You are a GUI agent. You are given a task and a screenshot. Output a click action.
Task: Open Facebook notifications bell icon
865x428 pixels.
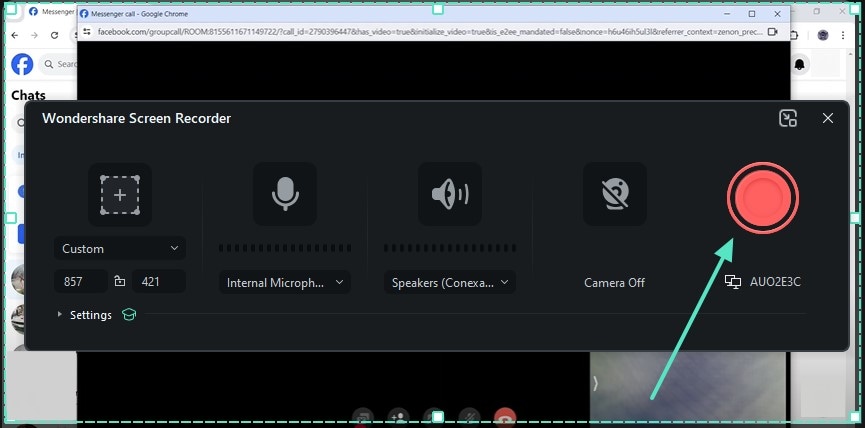[799, 65]
